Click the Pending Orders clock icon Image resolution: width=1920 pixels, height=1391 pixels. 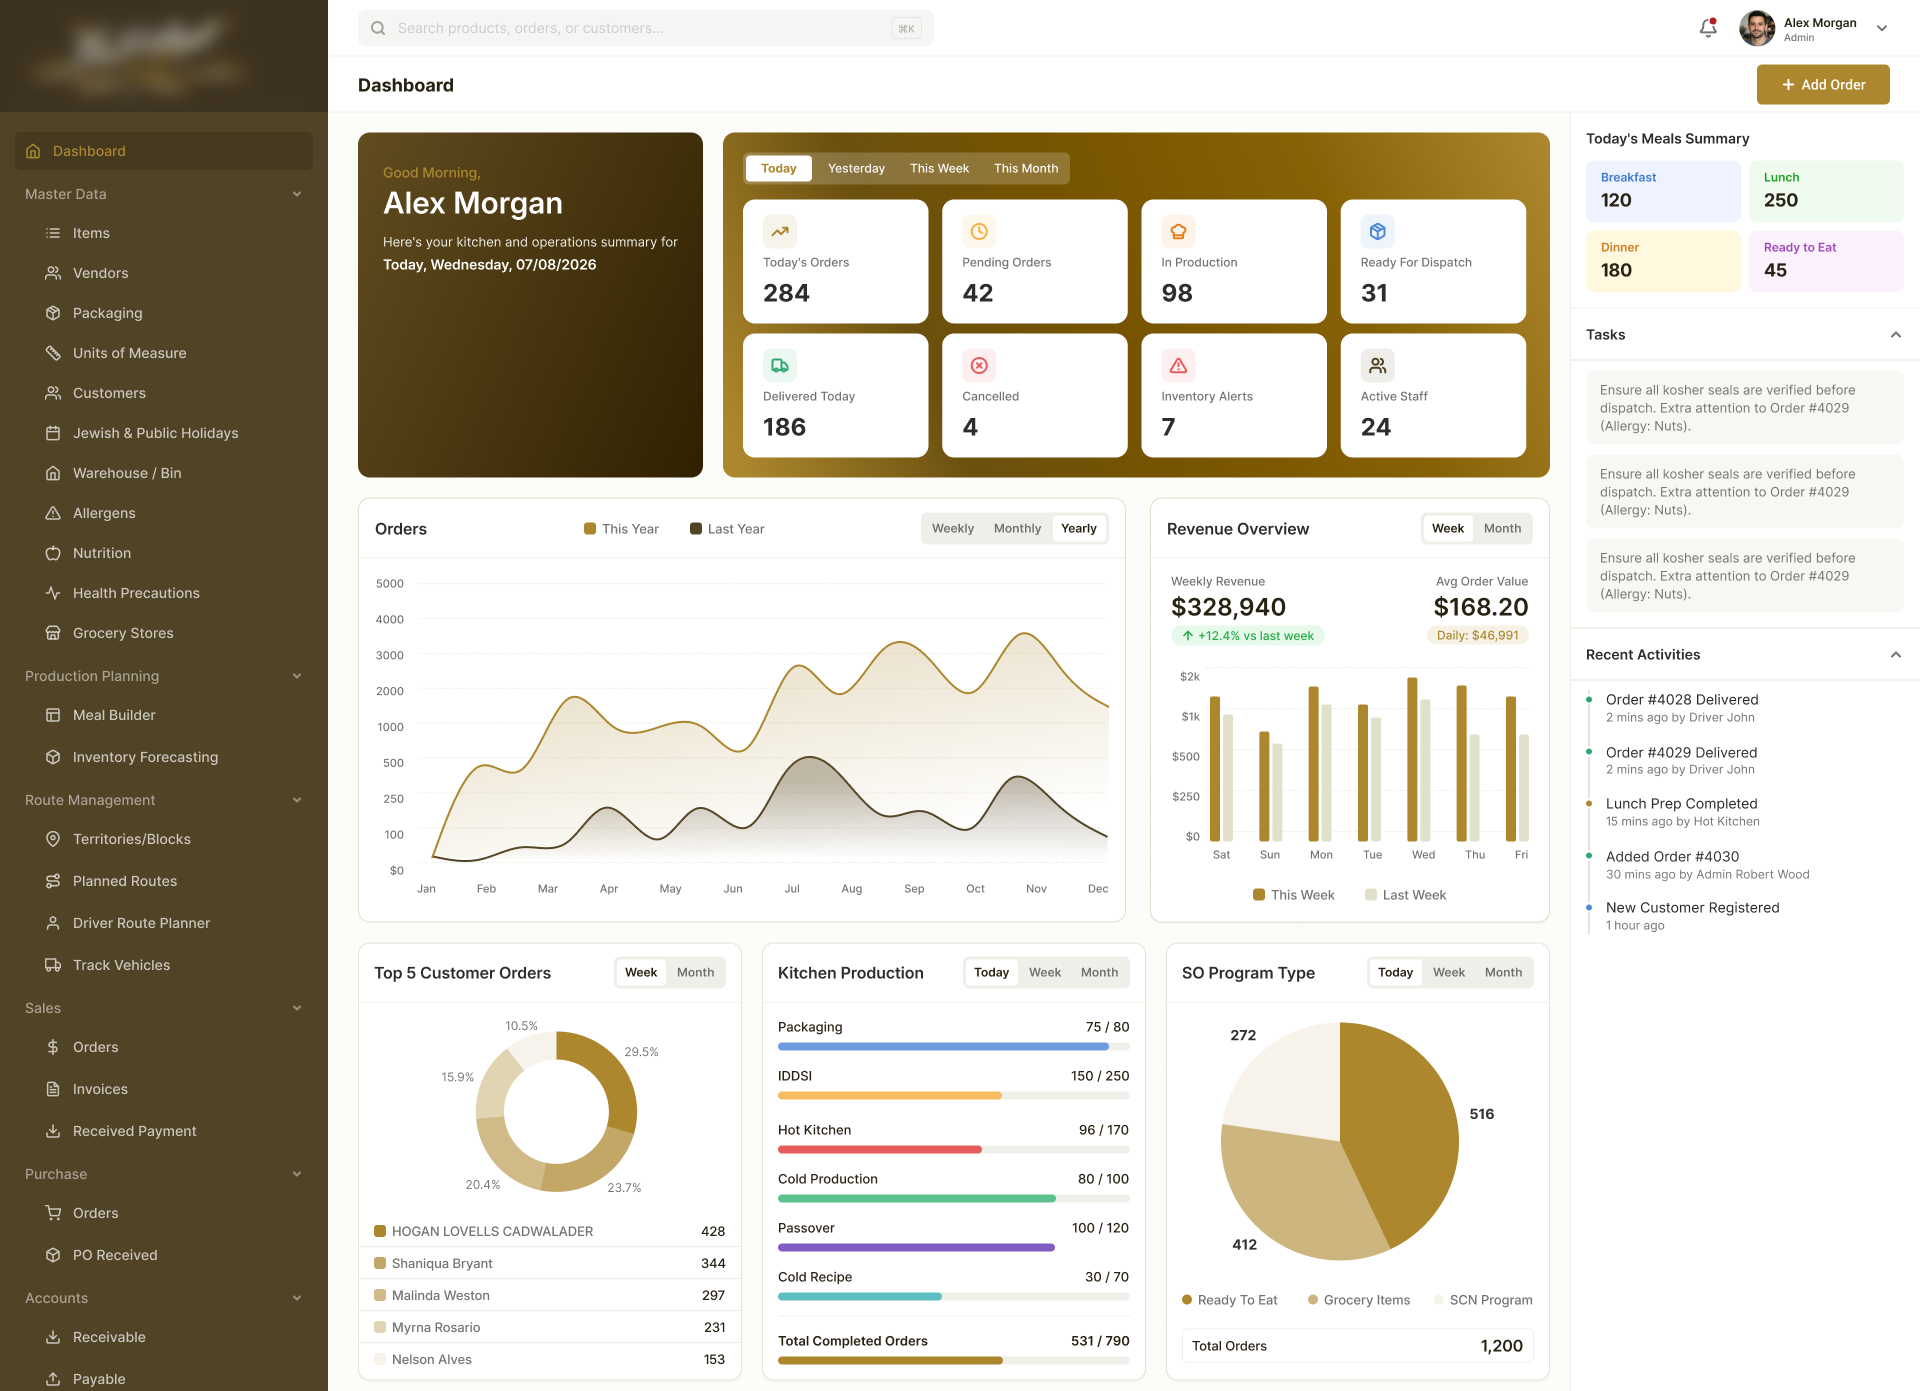[979, 231]
